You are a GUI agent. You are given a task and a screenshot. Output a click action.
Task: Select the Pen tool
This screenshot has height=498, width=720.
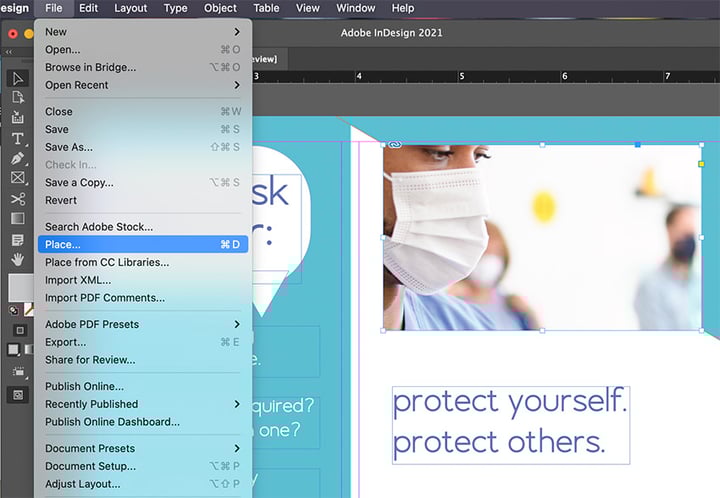tap(18, 158)
